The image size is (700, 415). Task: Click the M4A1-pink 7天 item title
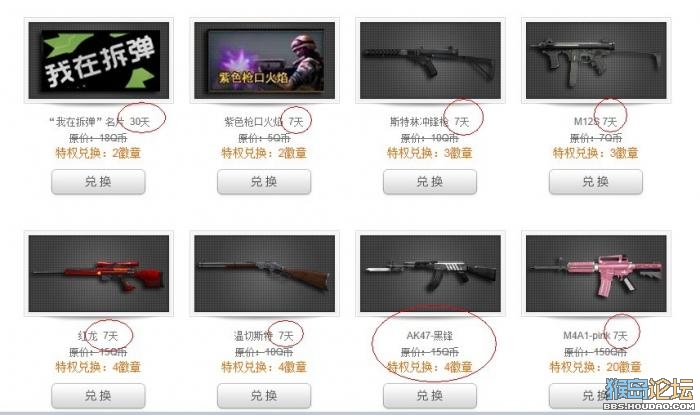click(x=596, y=336)
